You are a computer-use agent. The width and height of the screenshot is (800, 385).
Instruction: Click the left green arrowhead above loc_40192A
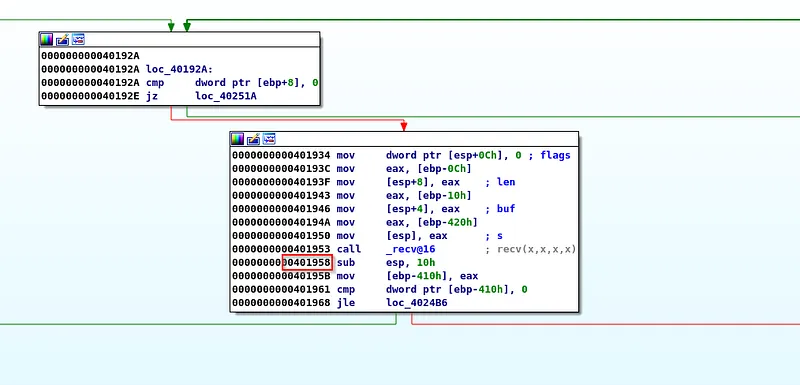[171, 26]
